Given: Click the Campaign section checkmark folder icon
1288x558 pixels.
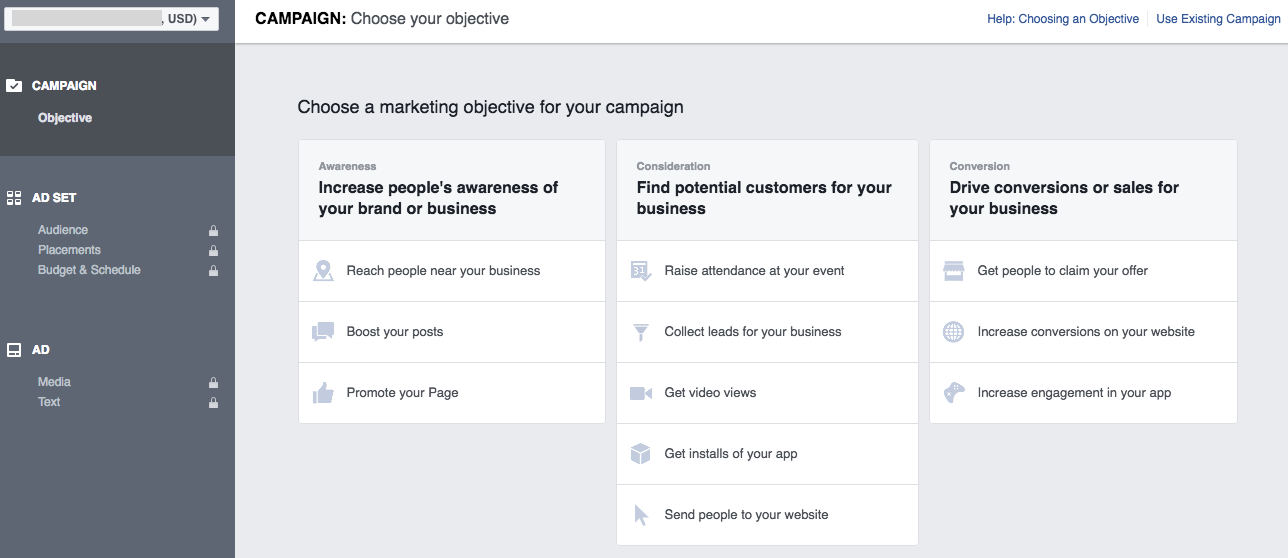Looking at the screenshot, I should [x=14, y=86].
